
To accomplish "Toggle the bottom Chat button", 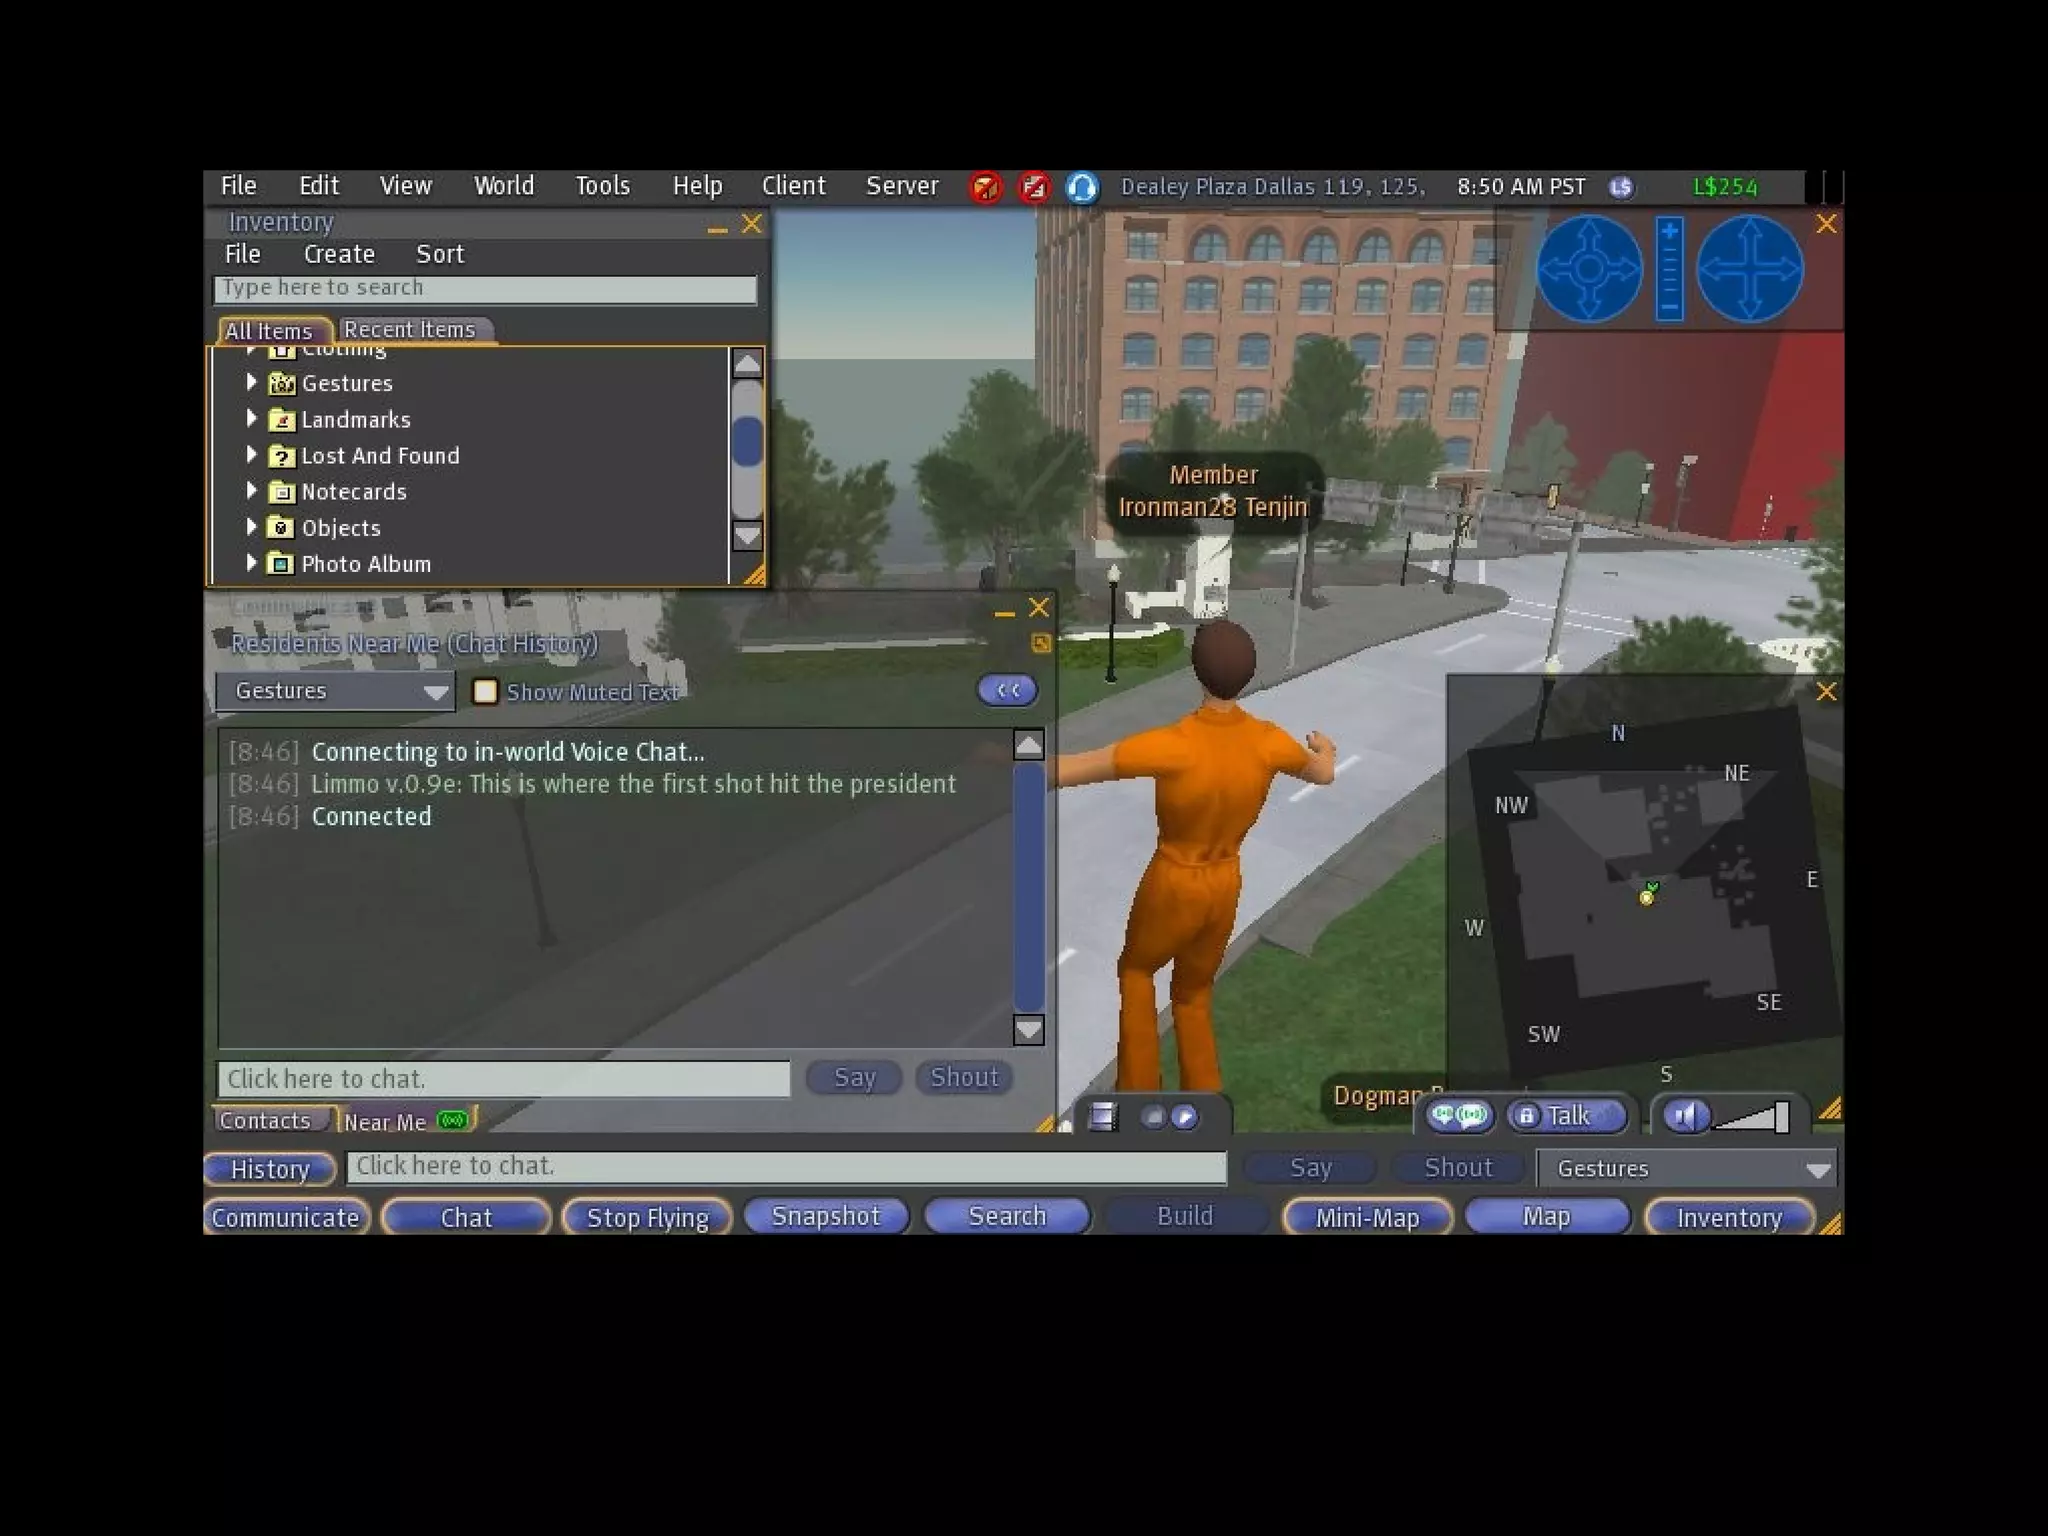I will [466, 1217].
